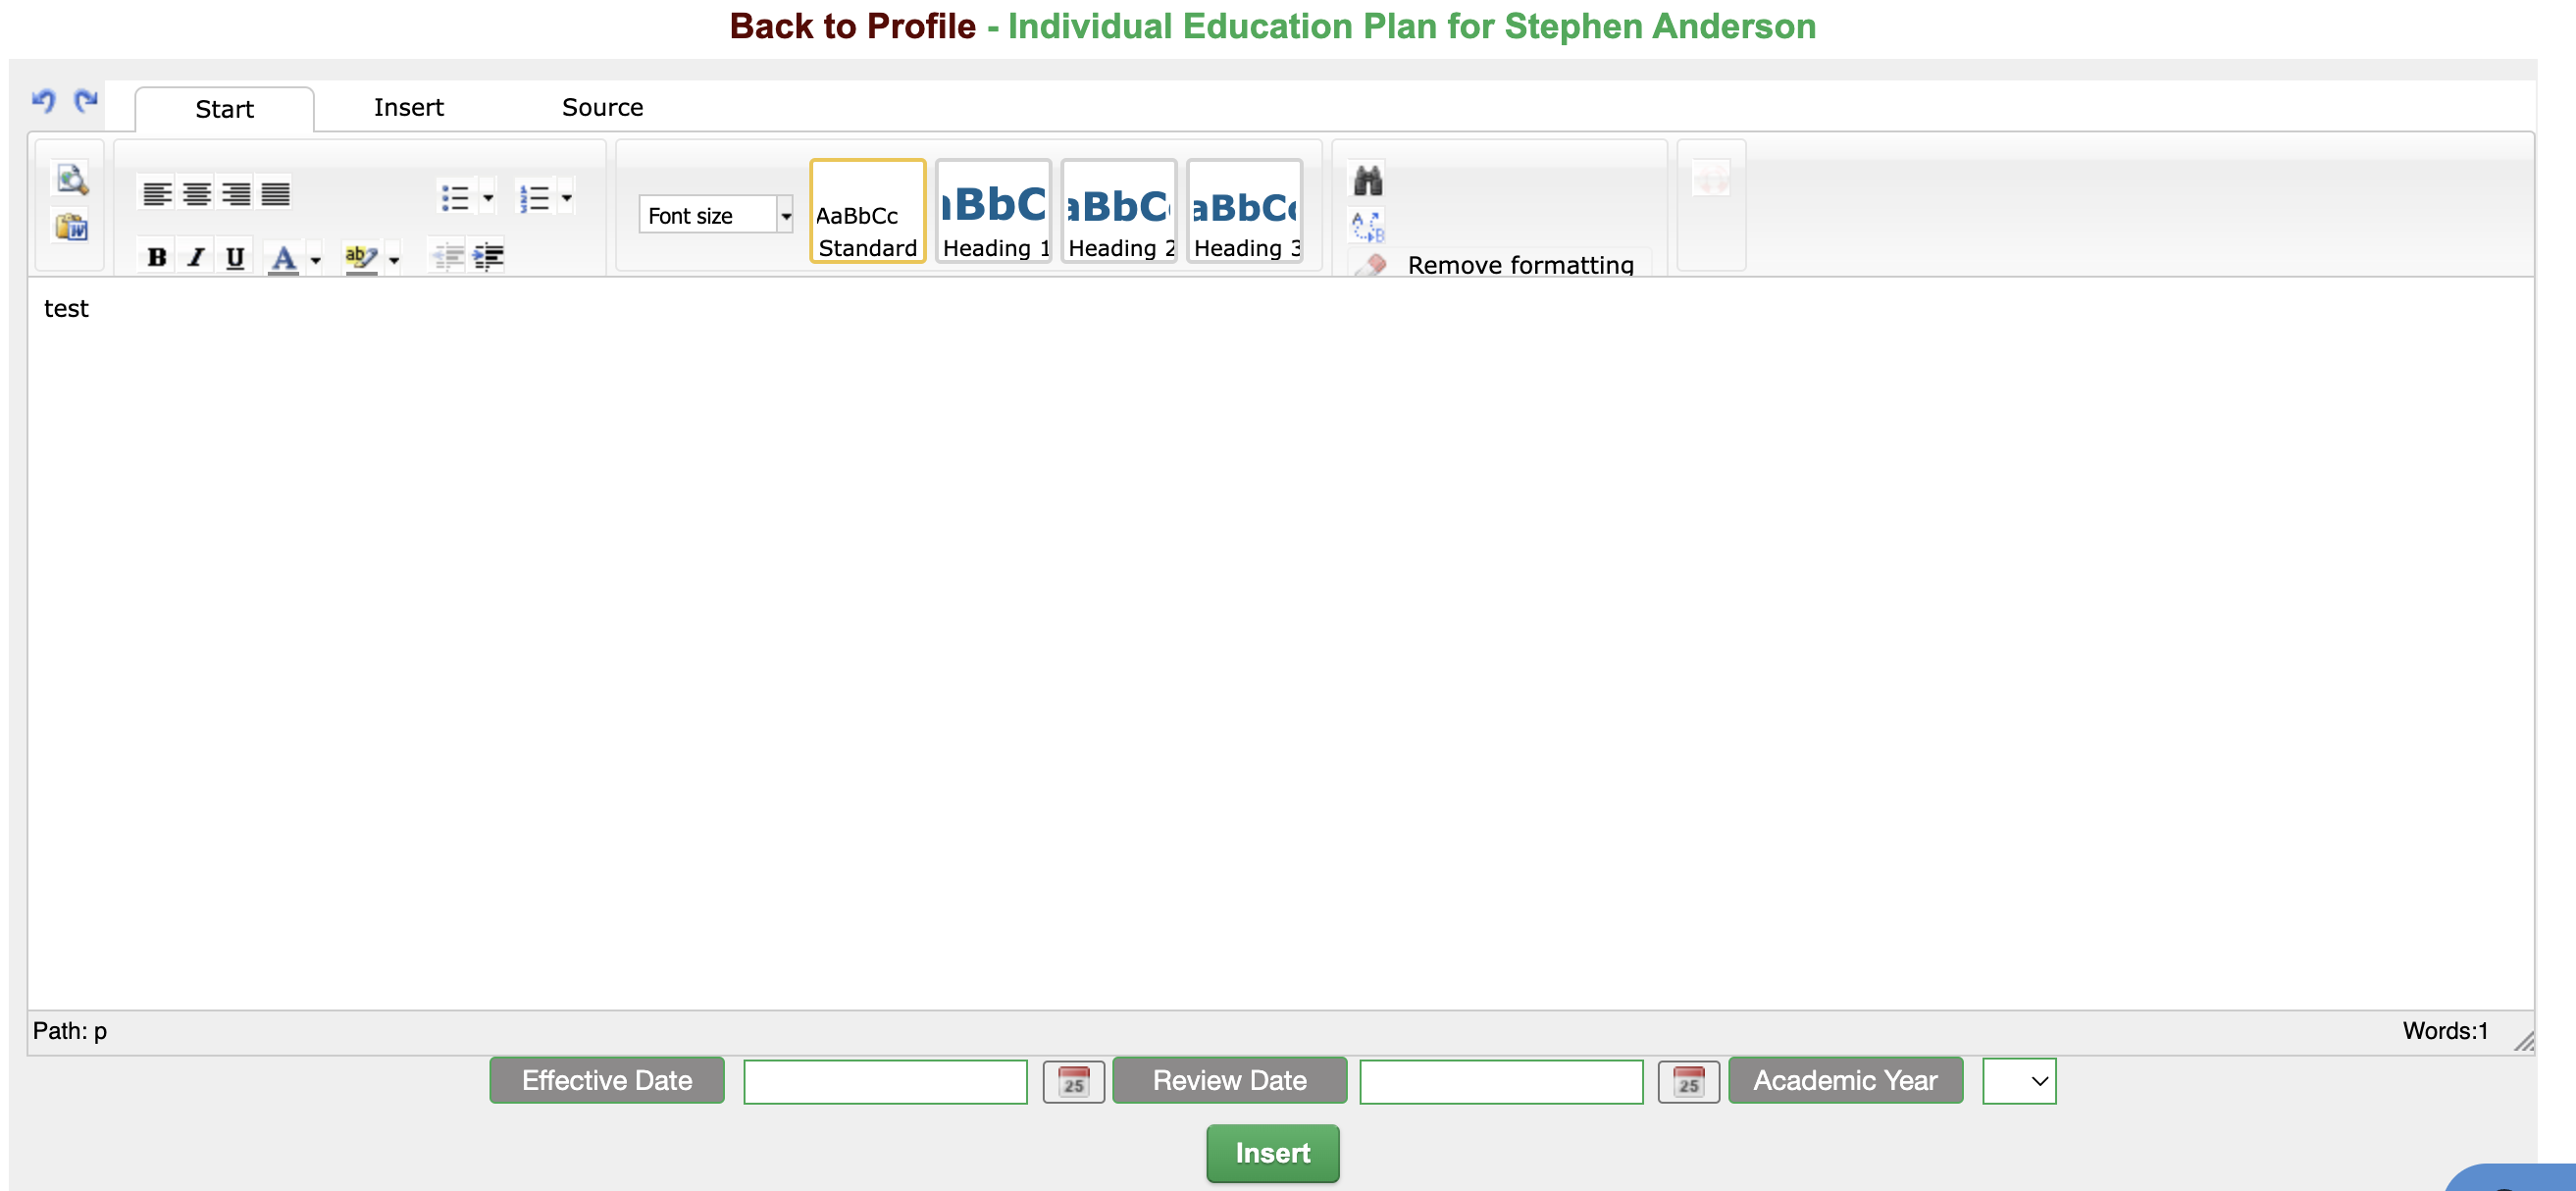
Task: Redo the last undone edit
Action: 86,101
